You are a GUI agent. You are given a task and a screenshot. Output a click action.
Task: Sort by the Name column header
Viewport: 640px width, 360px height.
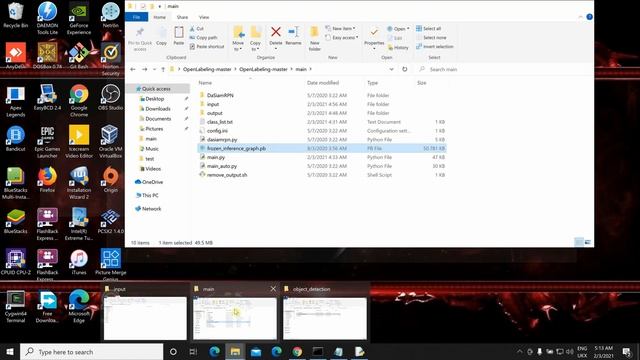point(205,83)
